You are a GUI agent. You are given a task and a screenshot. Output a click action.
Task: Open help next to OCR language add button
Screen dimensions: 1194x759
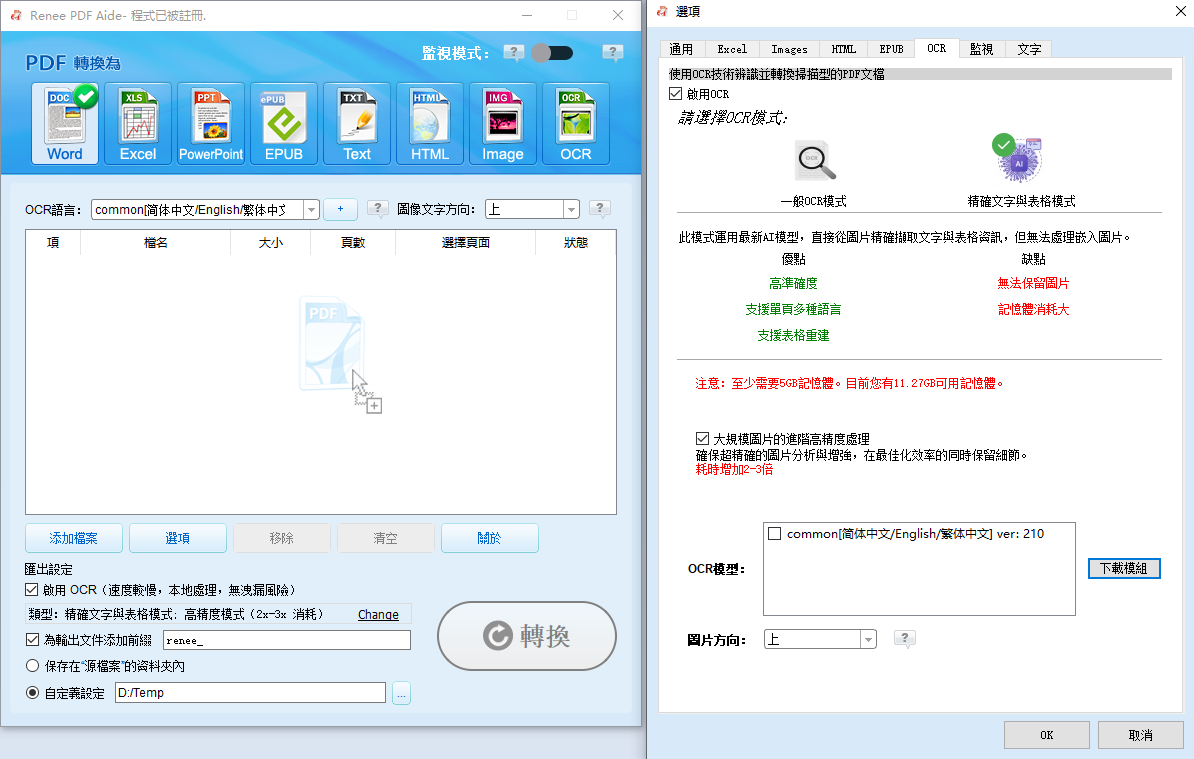tap(378, 209)
